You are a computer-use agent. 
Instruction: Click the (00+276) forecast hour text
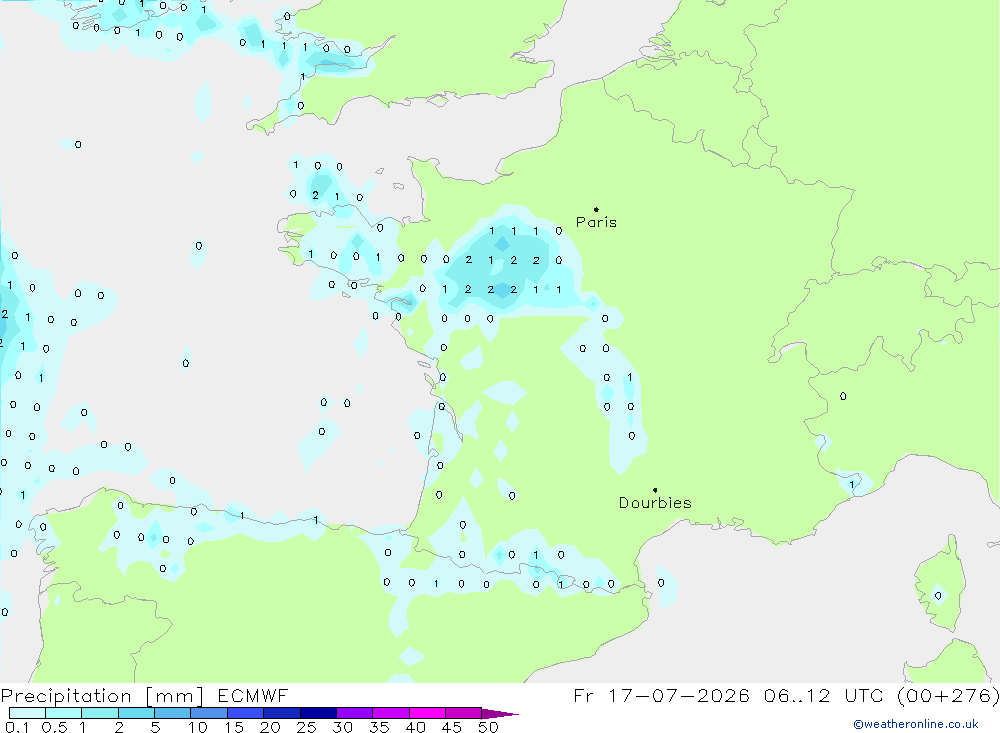click(x=948, y=695)
